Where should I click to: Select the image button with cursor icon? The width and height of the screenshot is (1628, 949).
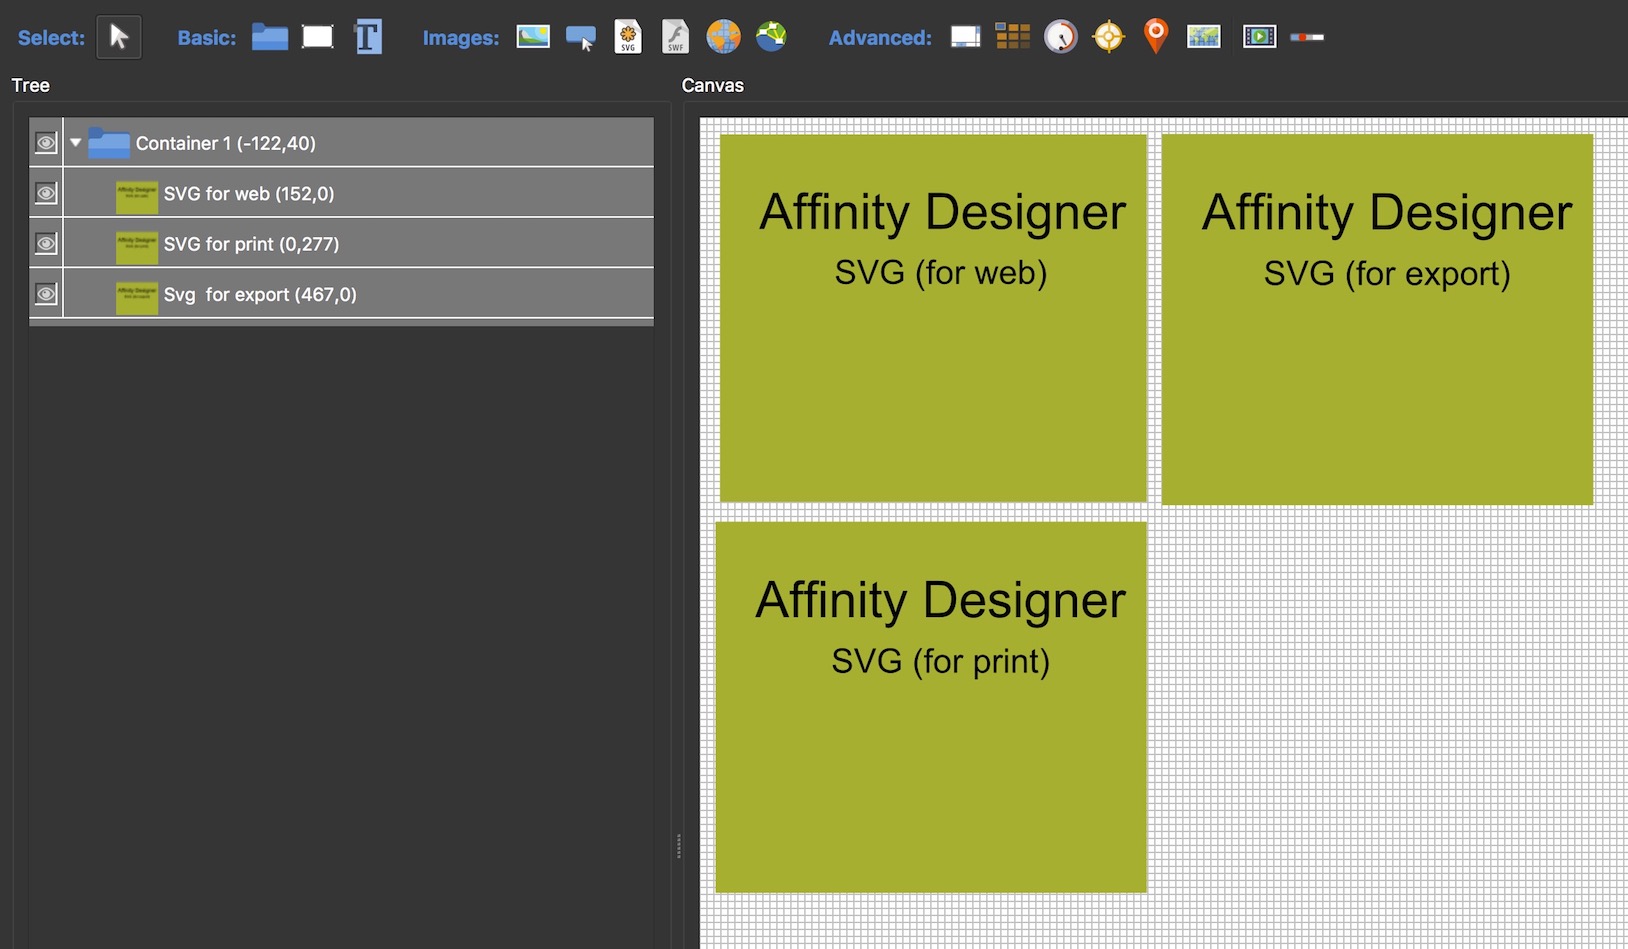click(x=581, y=38)
